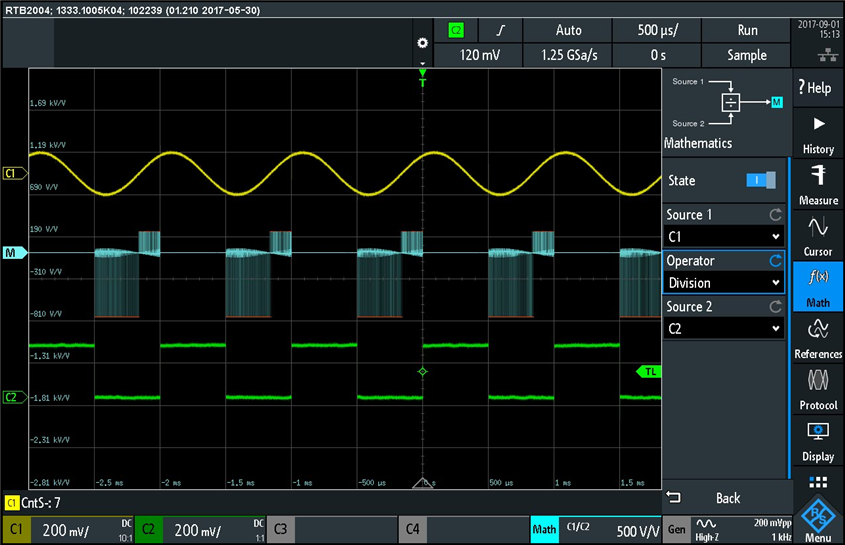The width and height of the screenshot is (845, 545).
Task: Select the Math tab in sidebar
Action: pos(818,287)
